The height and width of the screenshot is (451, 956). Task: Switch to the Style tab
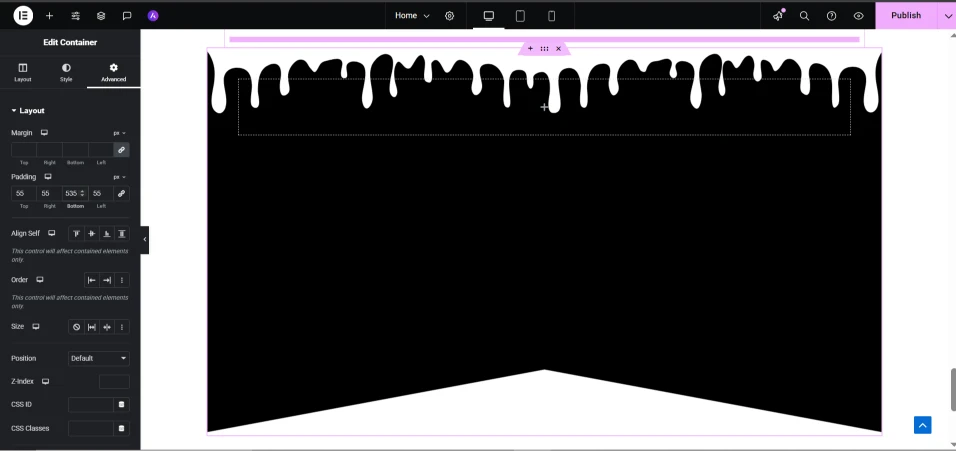click(66, 72)
